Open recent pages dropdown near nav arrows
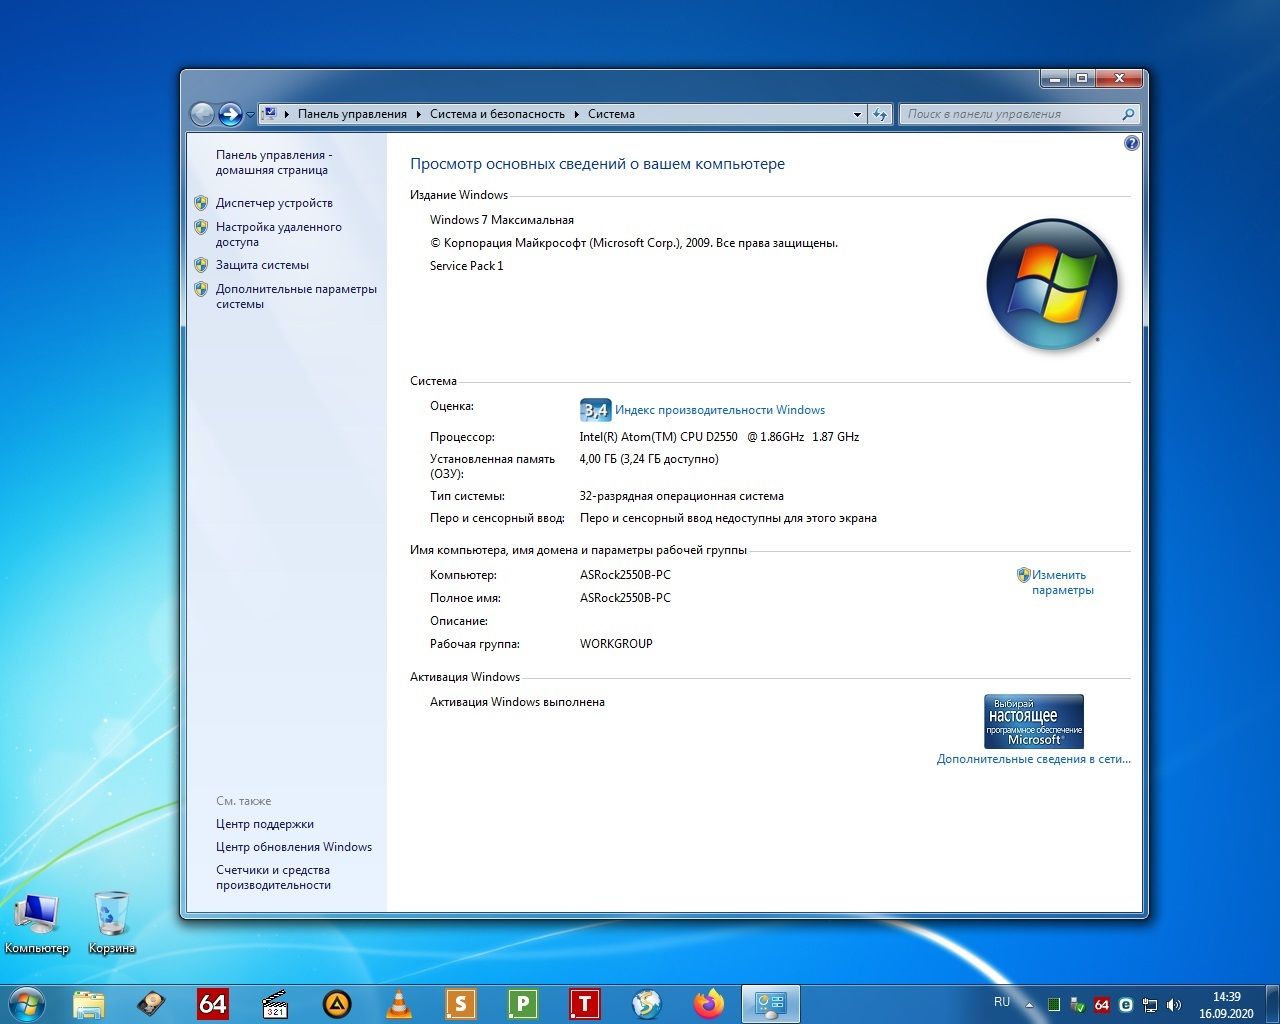Viewport: 1280px width, 1024px height. tap(250, 115)
